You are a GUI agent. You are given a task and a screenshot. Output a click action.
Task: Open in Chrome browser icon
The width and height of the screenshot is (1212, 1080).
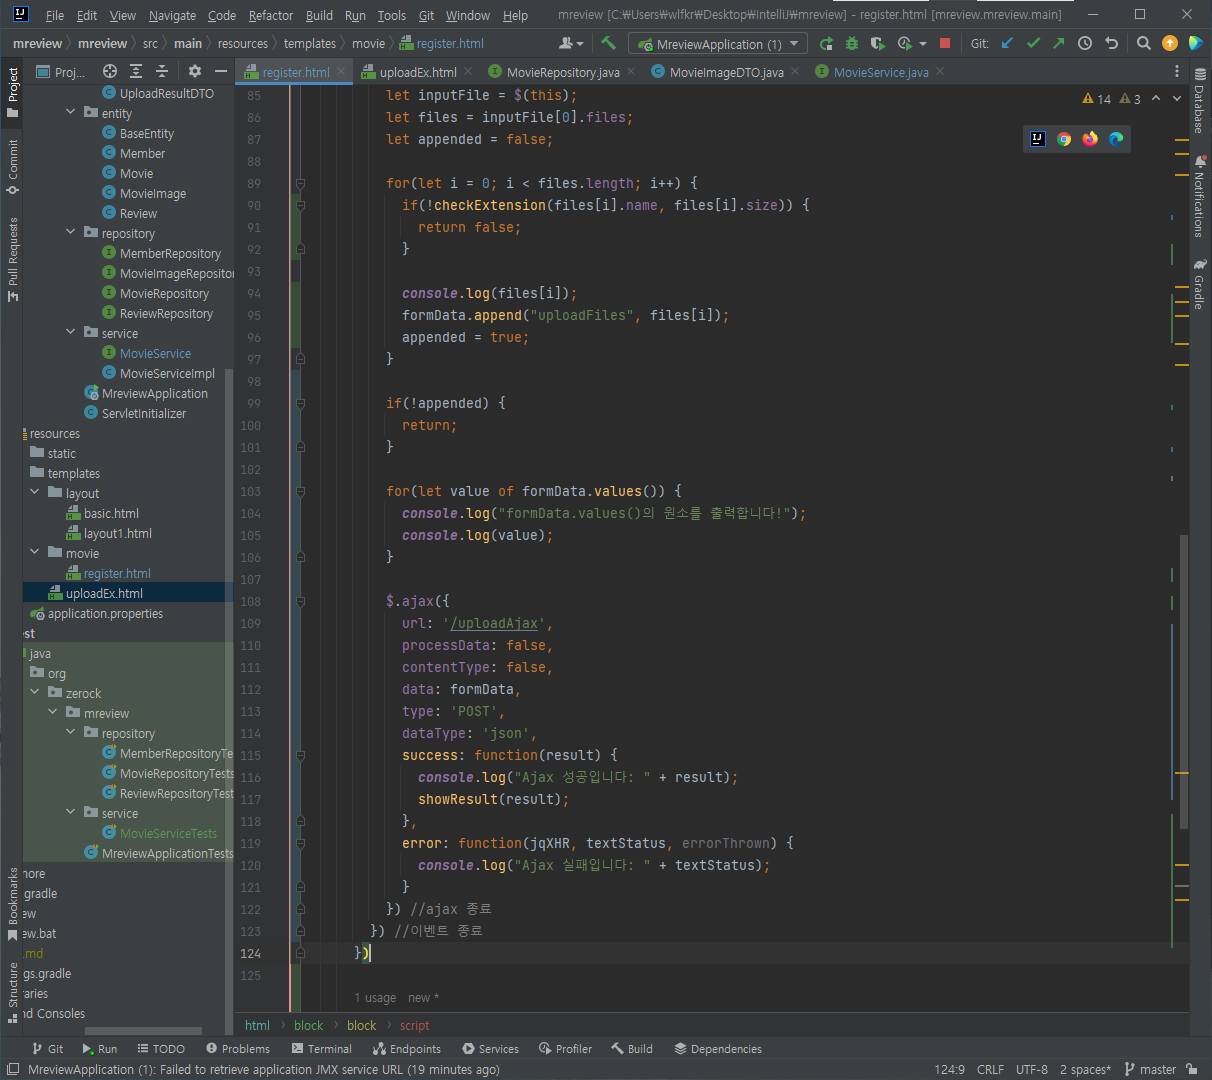[1064, 139]
